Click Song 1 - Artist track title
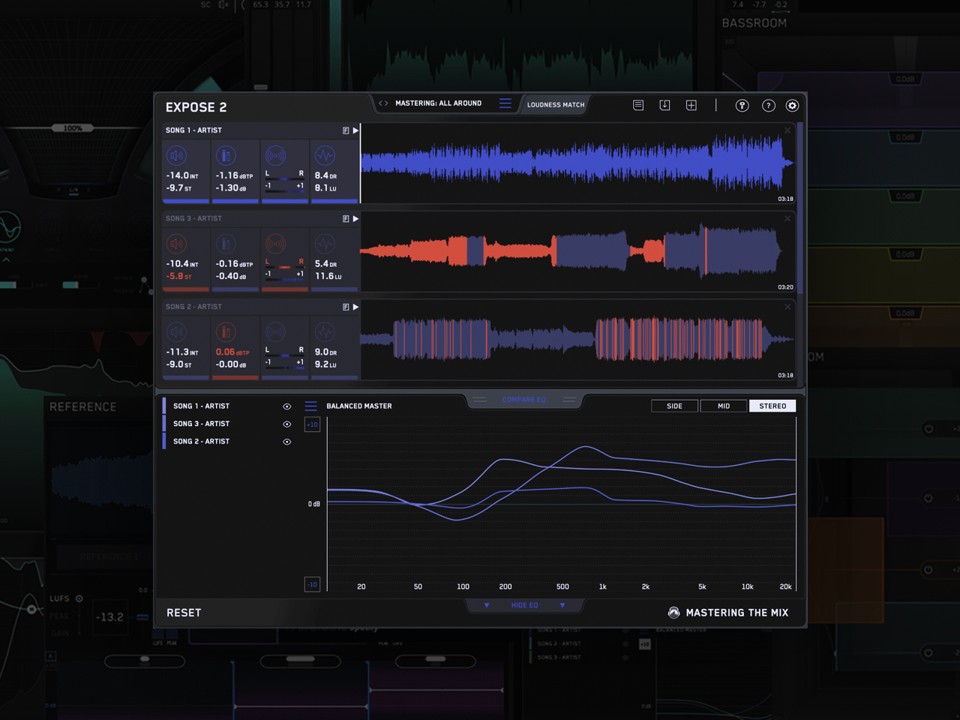This screenshot has width=960, height=720. [x=193, y=130]
